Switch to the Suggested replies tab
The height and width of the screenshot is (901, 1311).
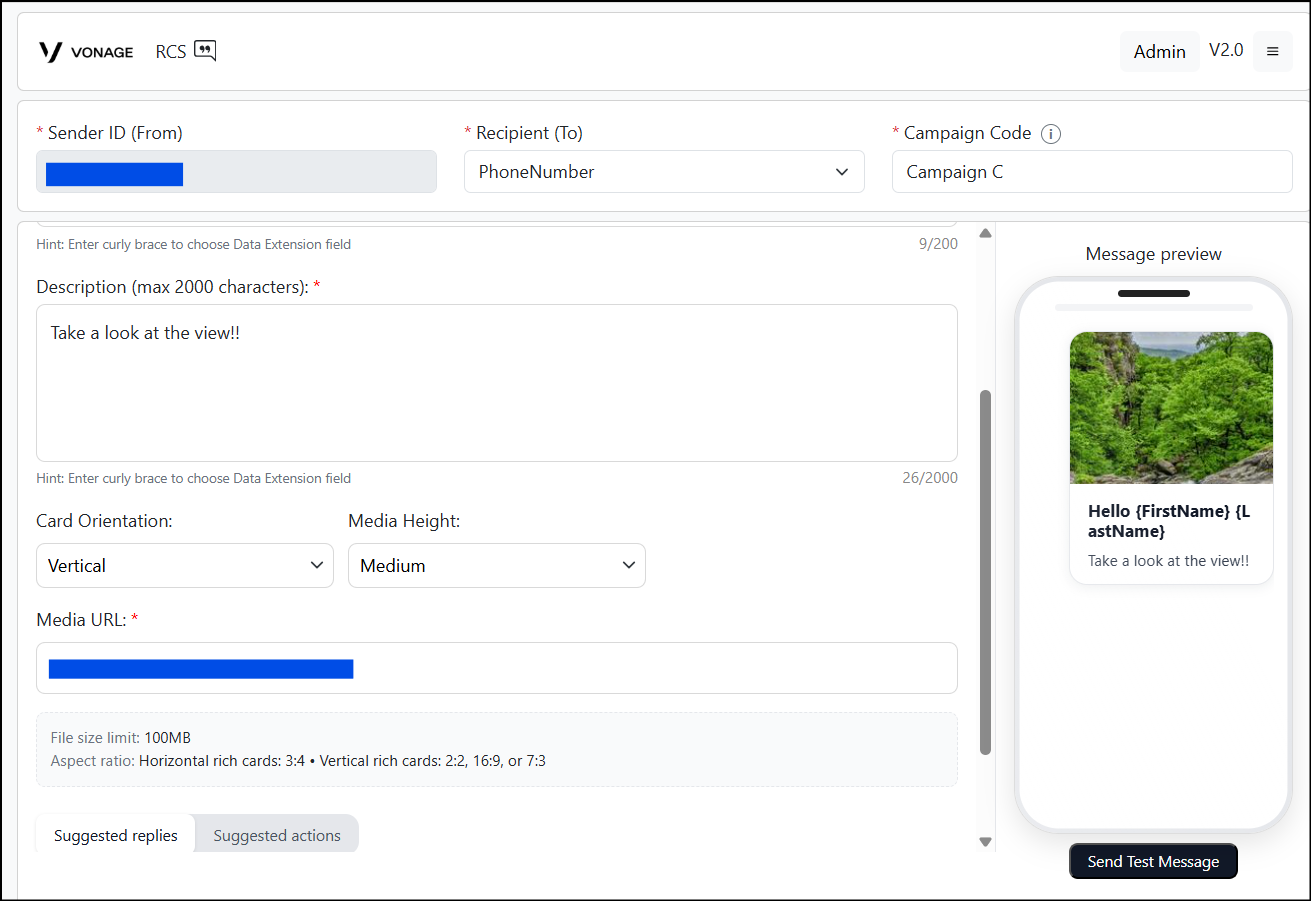[x=116, y=835]
